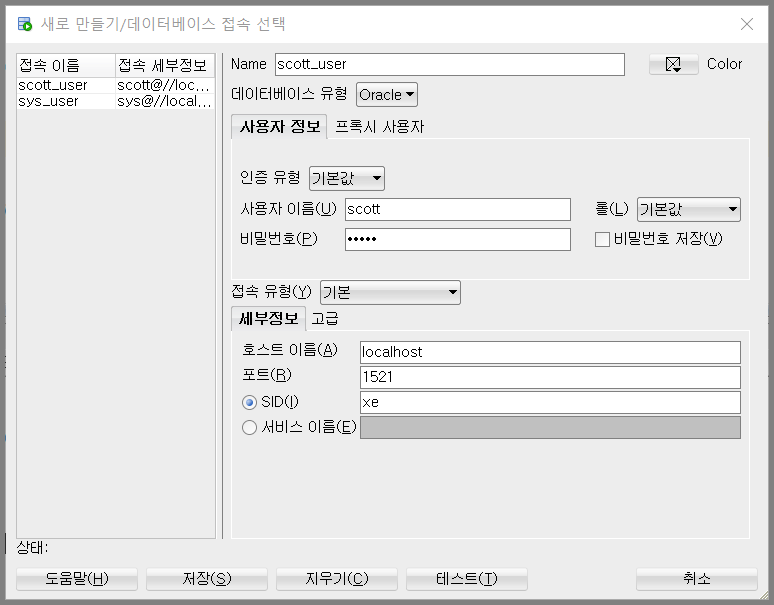Click the 비밀번호 password field
Image resolution: width=774 pixels, height=605 pixels.
click(458, 239)
